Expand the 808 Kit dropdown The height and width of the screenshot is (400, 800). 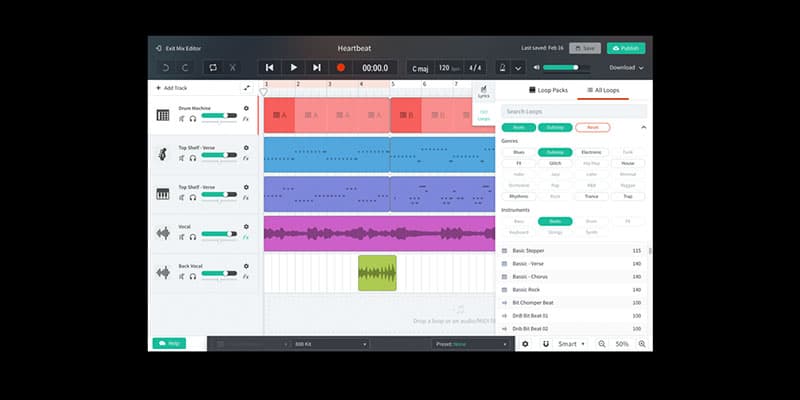330,344
